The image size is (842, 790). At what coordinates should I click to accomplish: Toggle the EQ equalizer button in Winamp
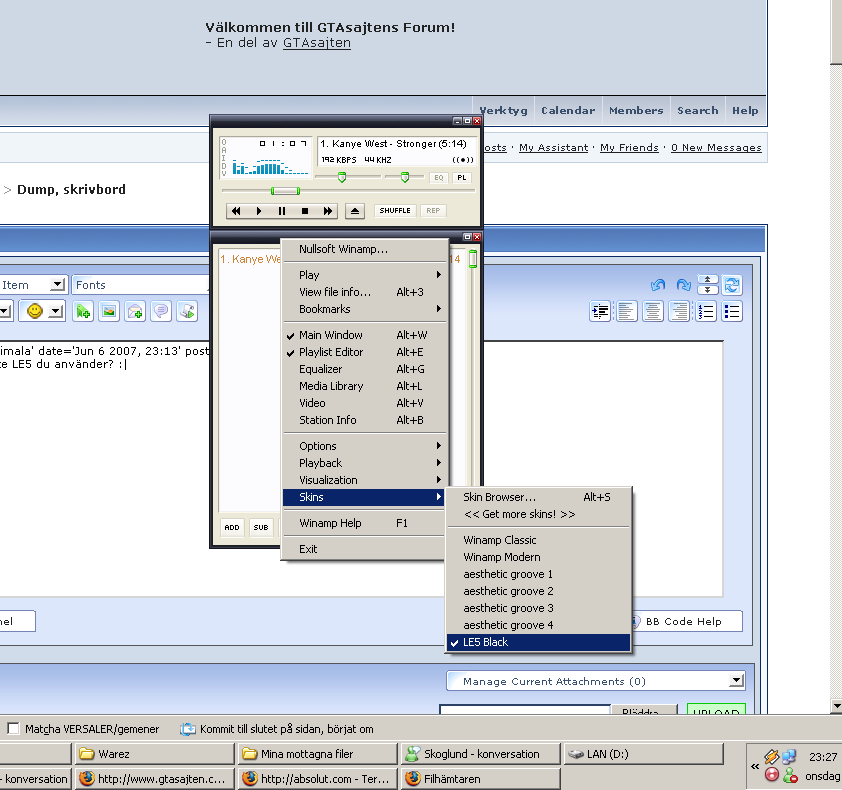click(439, 178)
